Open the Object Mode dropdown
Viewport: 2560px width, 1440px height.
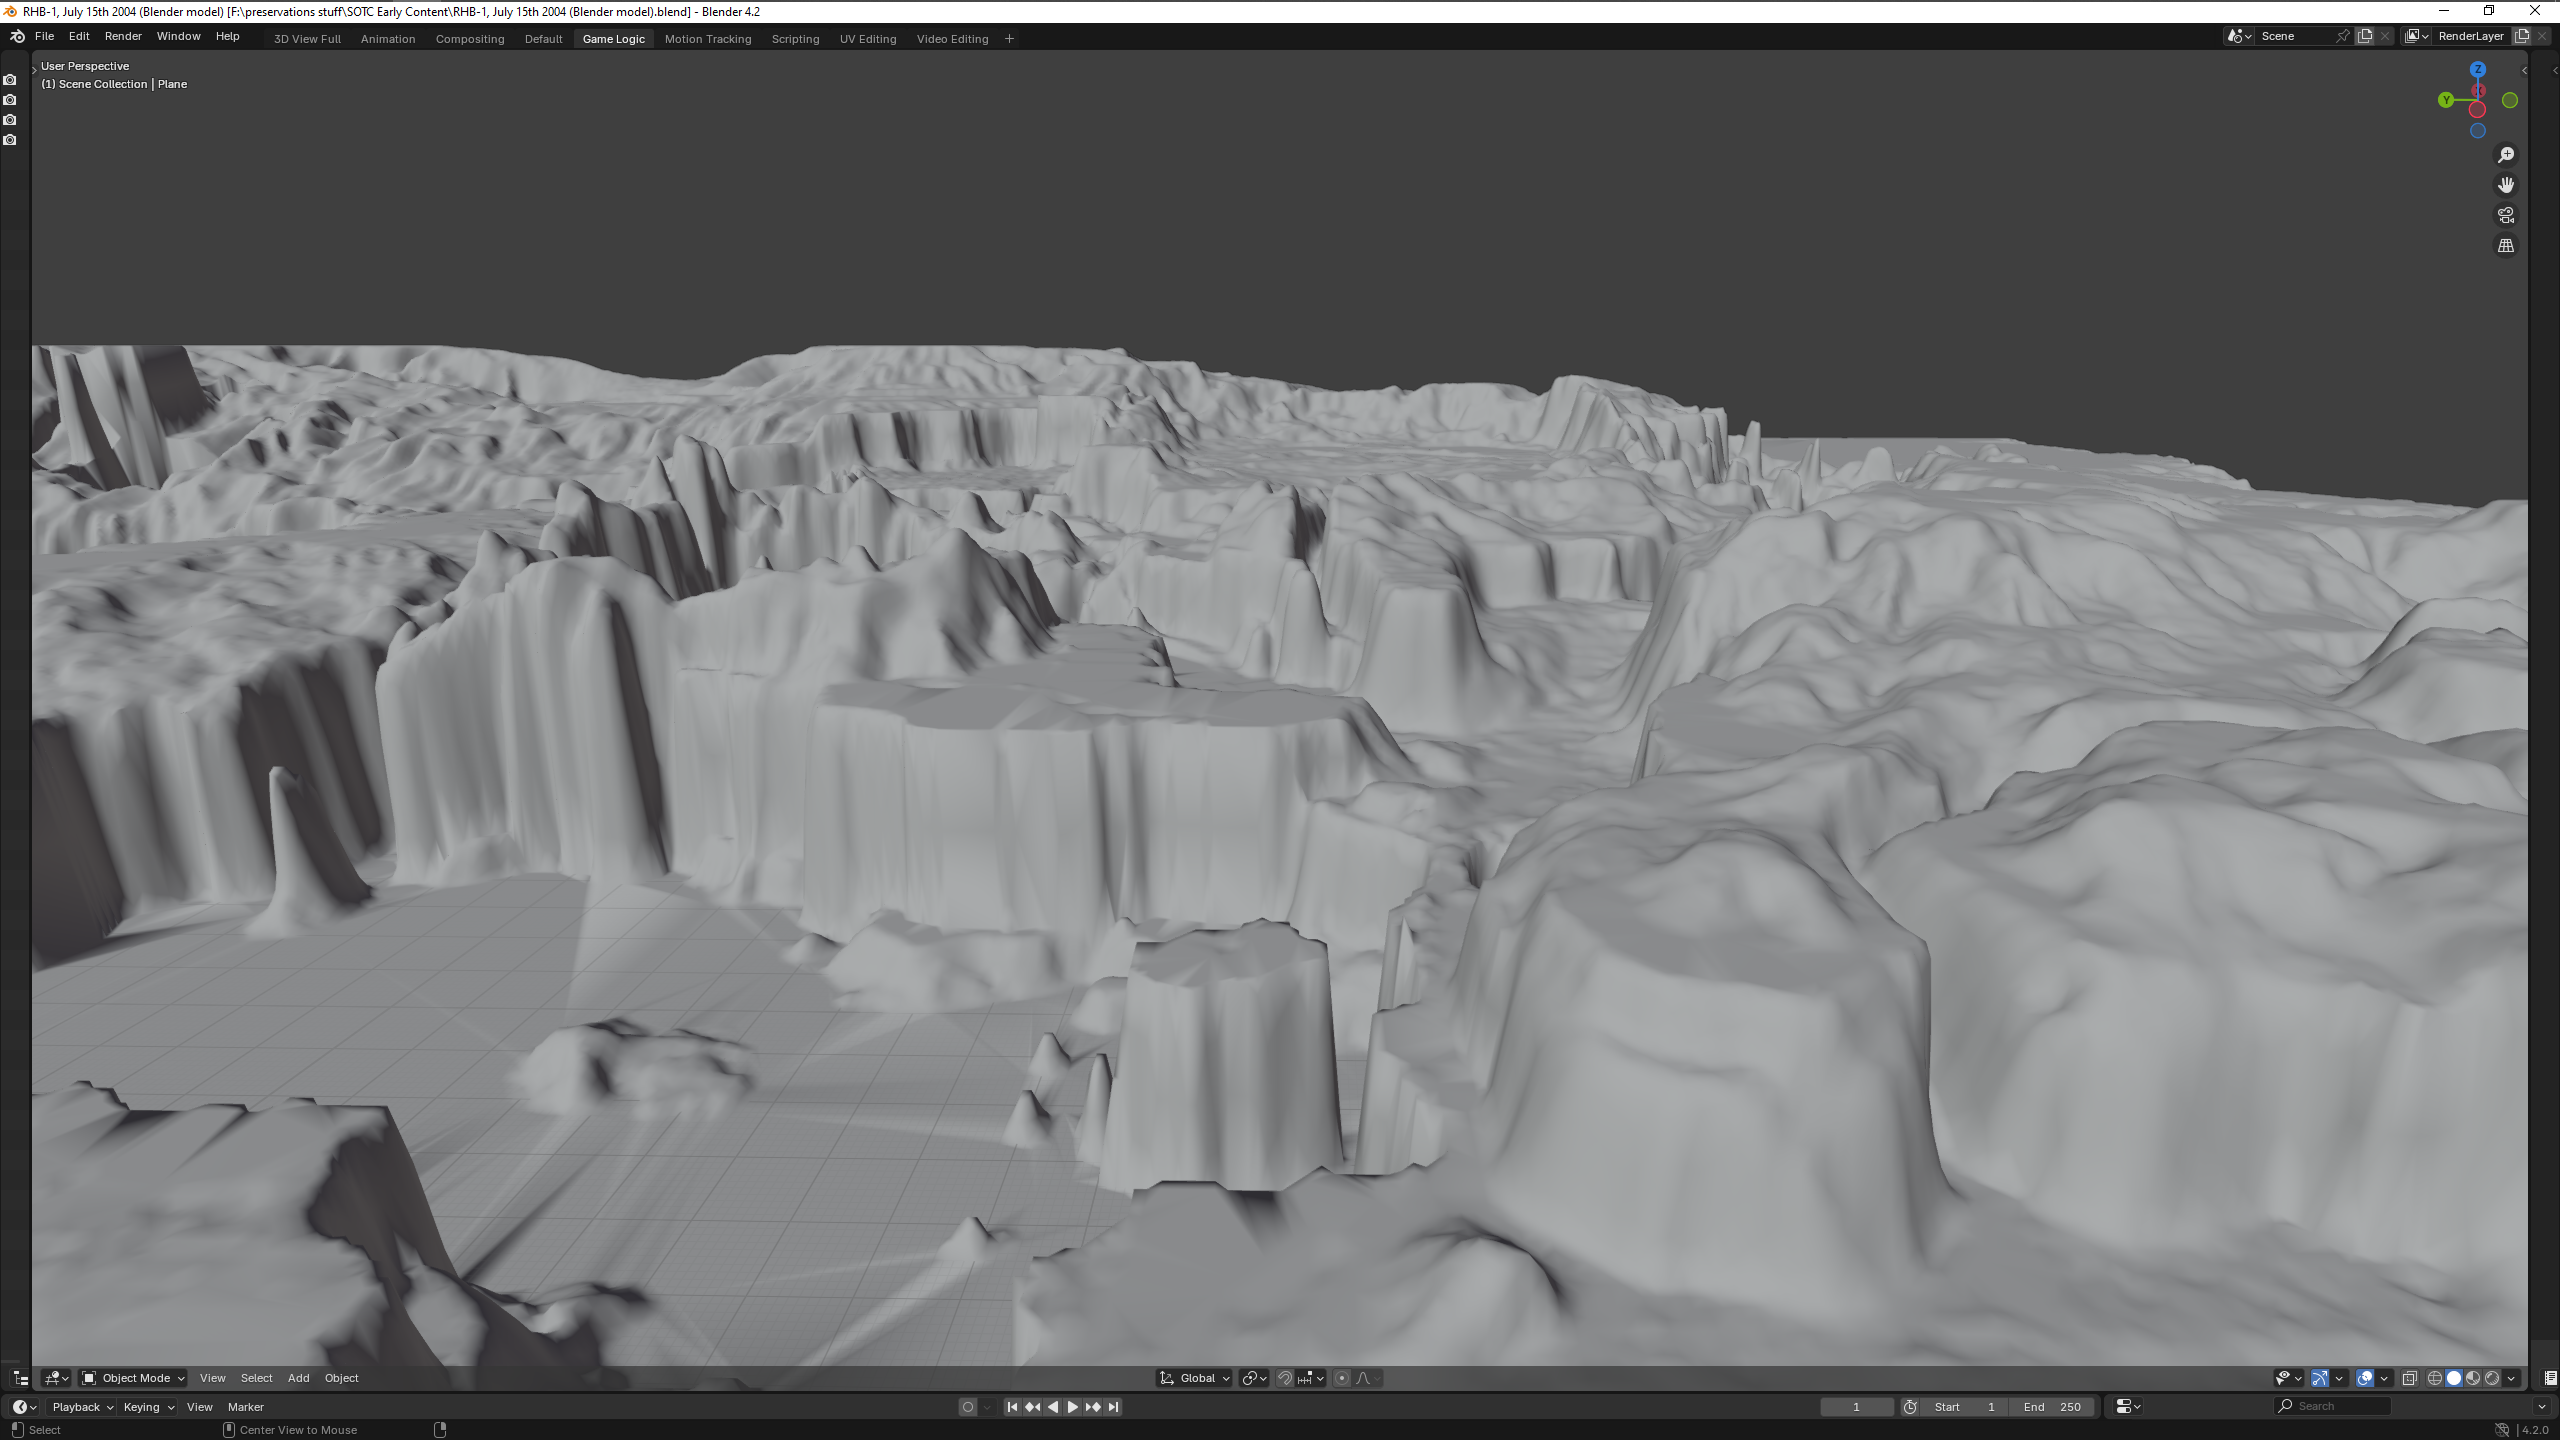pos(133,1378)
